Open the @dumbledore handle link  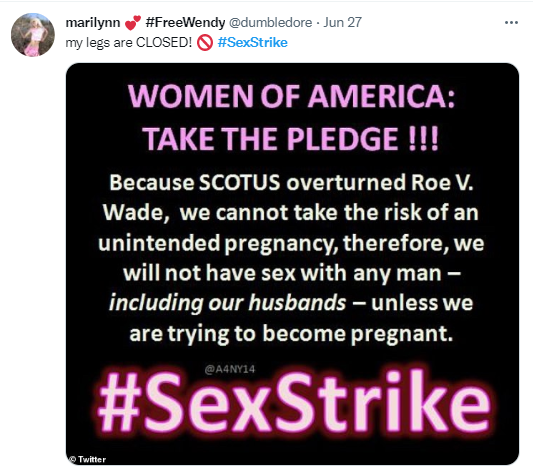[x=270, y=22]
